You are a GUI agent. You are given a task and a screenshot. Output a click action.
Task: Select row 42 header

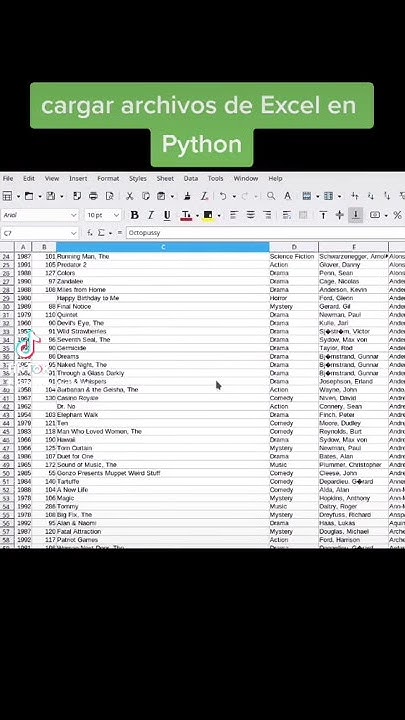pos(7,406)
